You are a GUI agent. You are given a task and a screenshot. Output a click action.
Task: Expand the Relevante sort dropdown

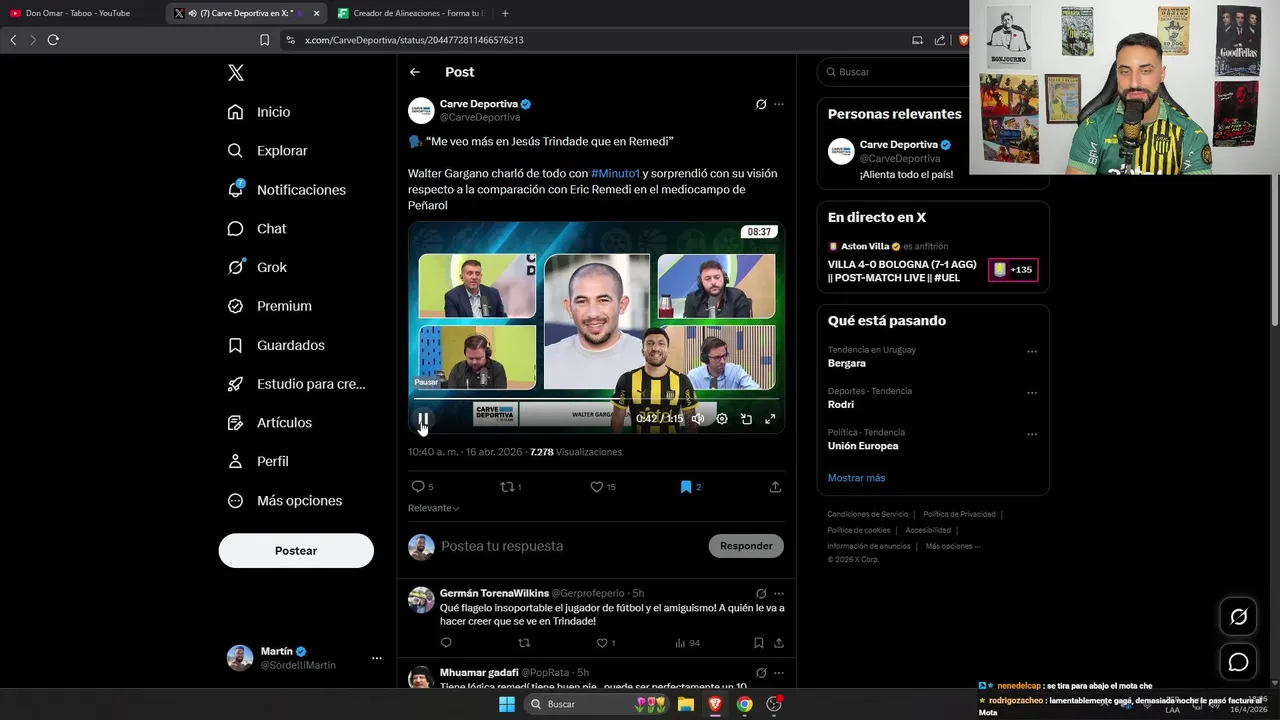[434, 508]
